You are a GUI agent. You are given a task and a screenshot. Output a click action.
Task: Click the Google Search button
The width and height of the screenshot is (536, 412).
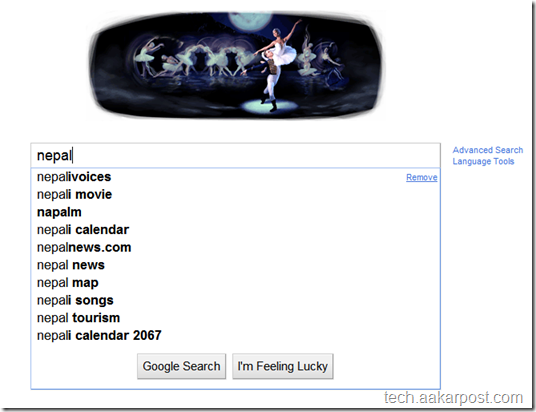click(x=182, y=366)
